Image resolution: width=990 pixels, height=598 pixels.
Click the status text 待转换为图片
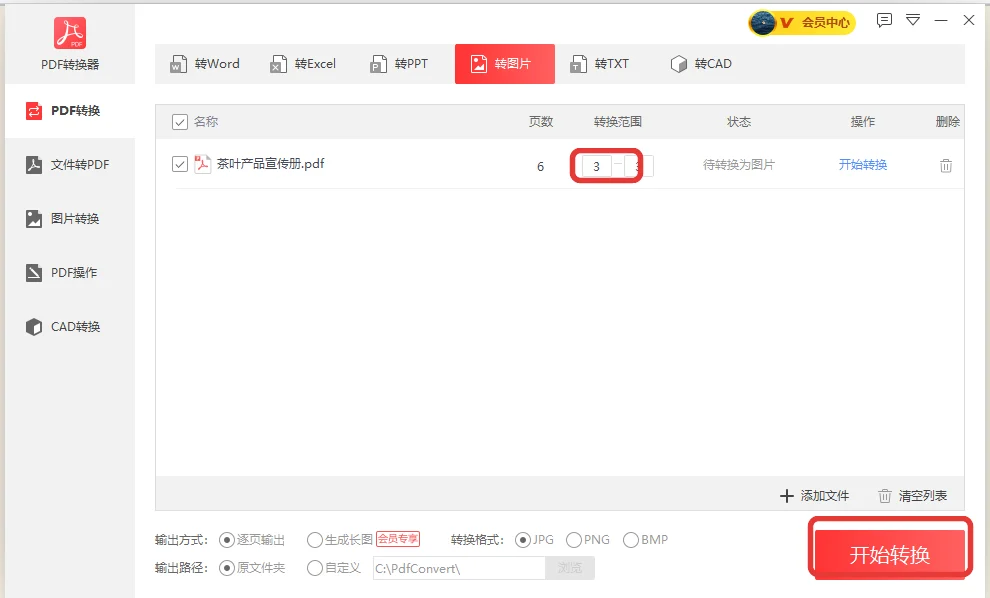pyautogui.click(x=739, y=165)
